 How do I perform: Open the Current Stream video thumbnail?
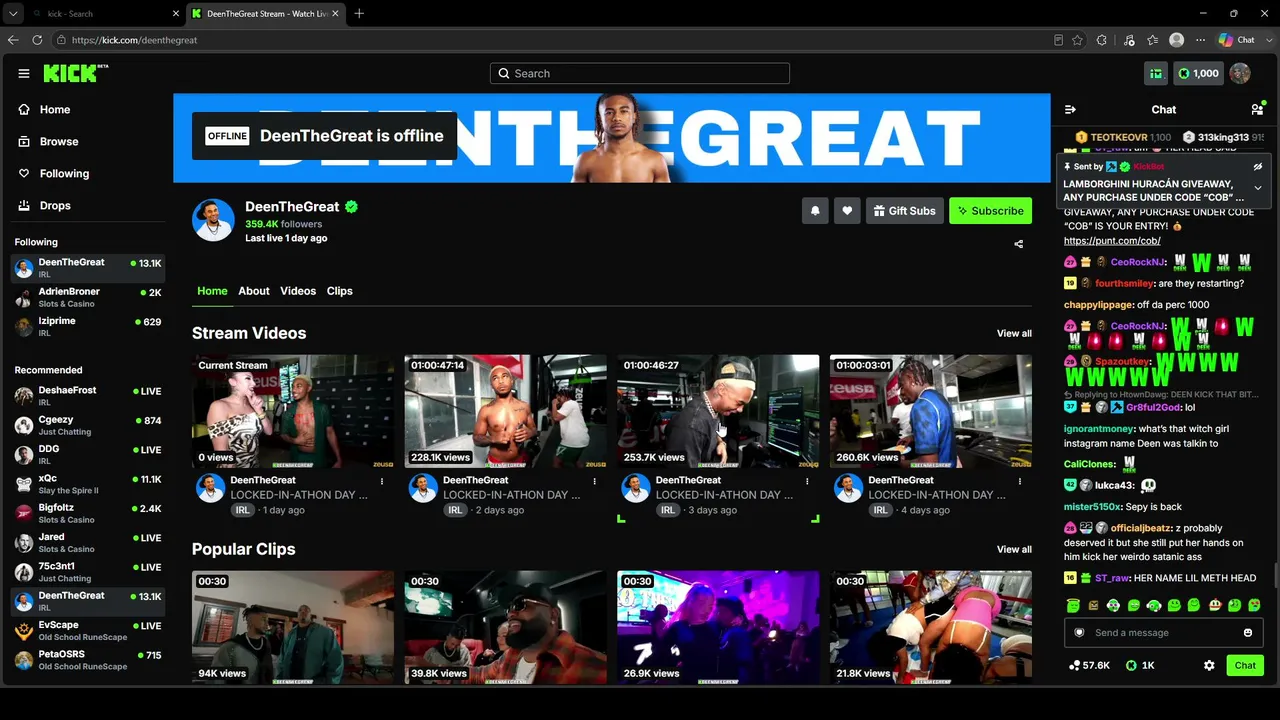point(293,411)
